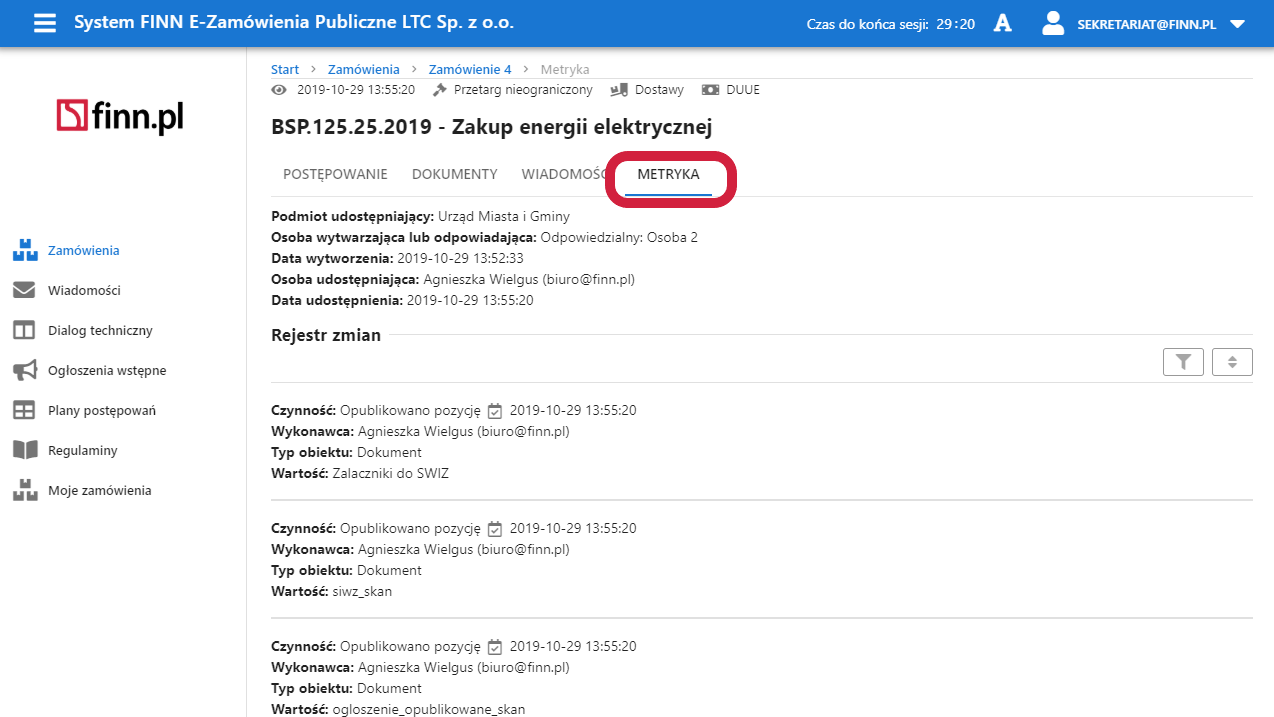Click the System FINN E-Zamówienia Publiczne header title
Screen dimensions: 1274x717
pyautogui.click(x=294, y=23)
